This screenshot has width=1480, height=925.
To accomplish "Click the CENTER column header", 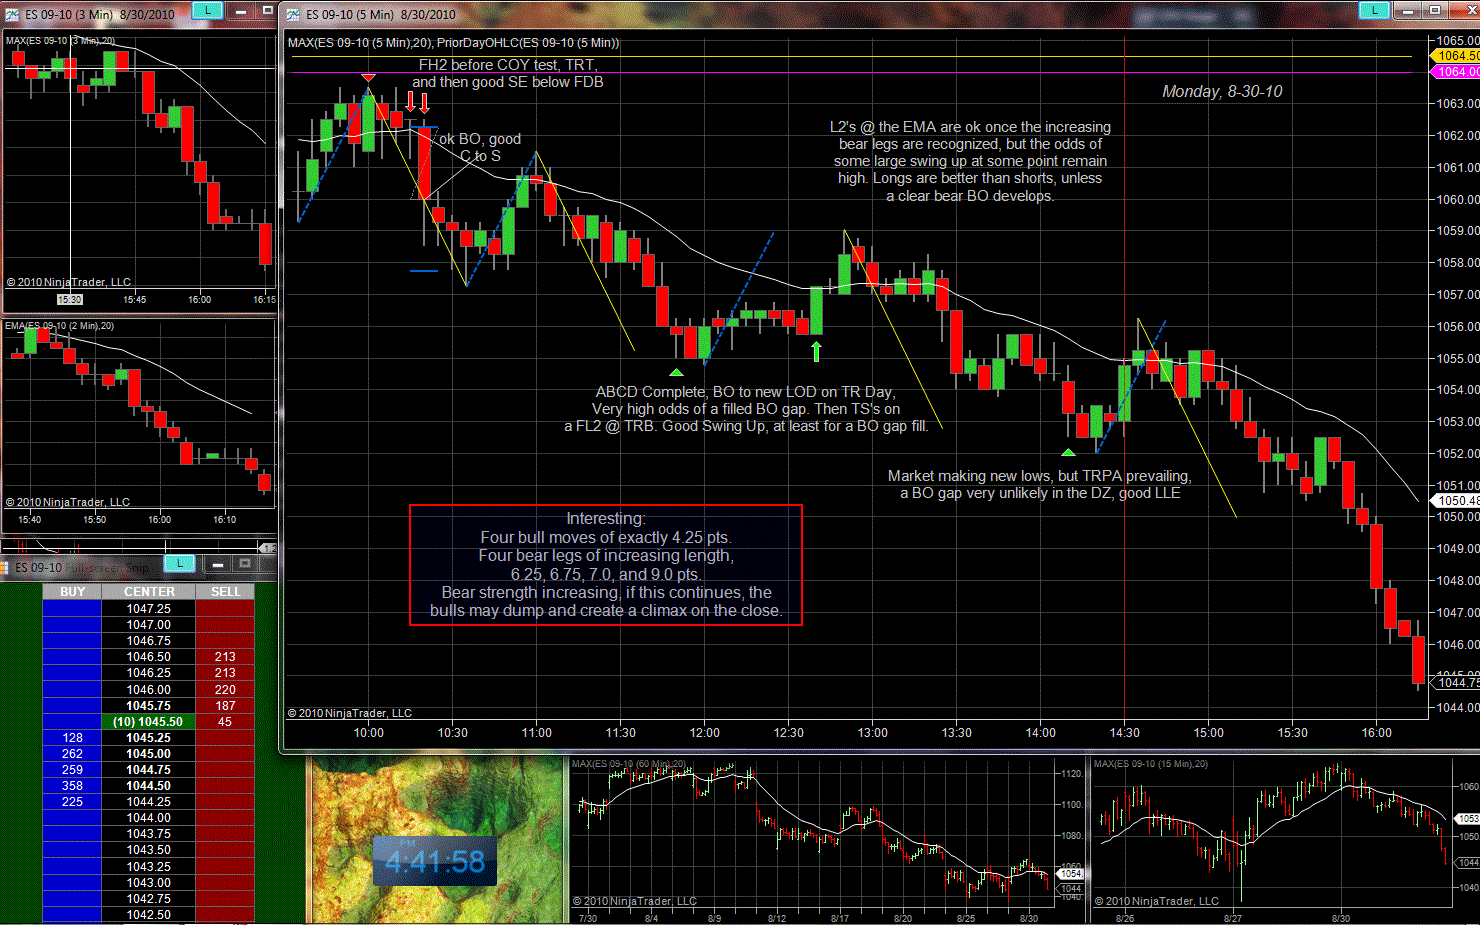I will [x=149, y=592].
